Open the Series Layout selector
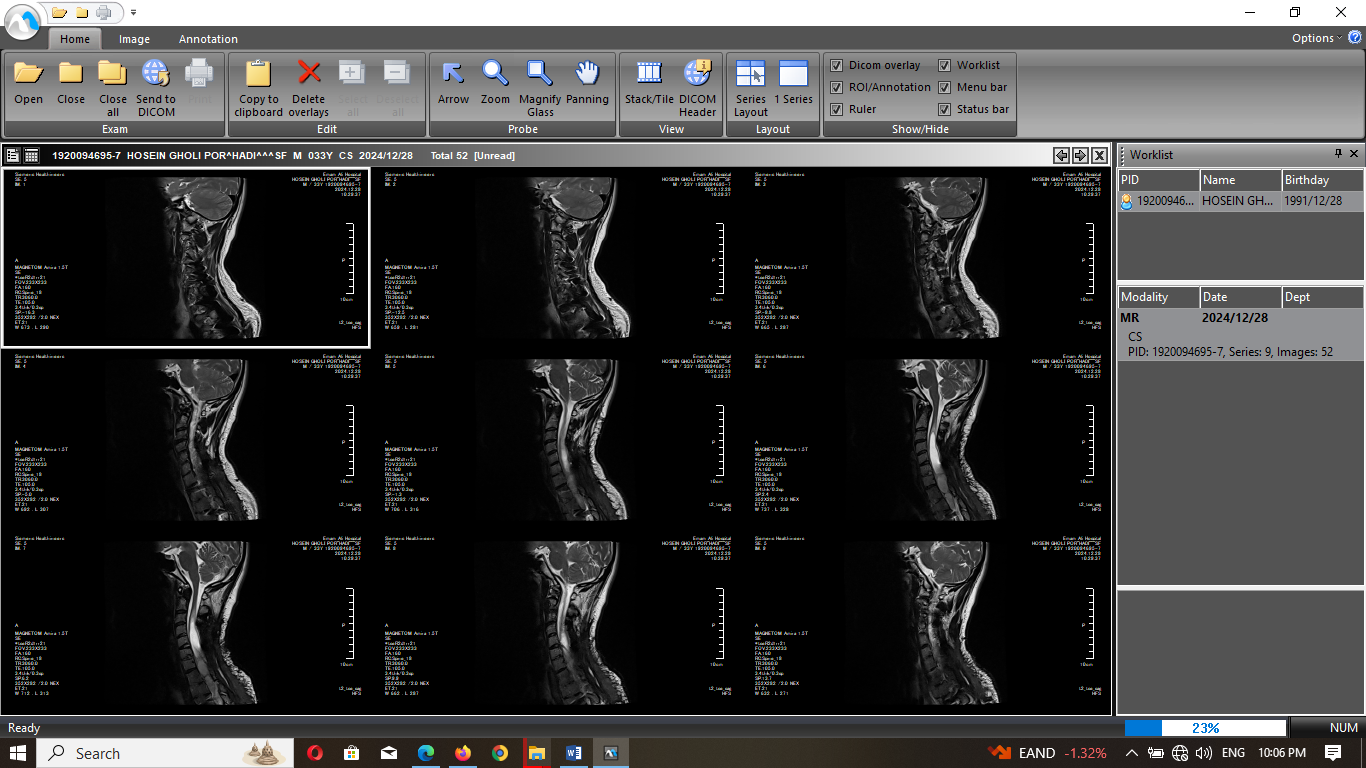Screen dimensions: 1366x768 pyautogui.click(x=751, y=74)
